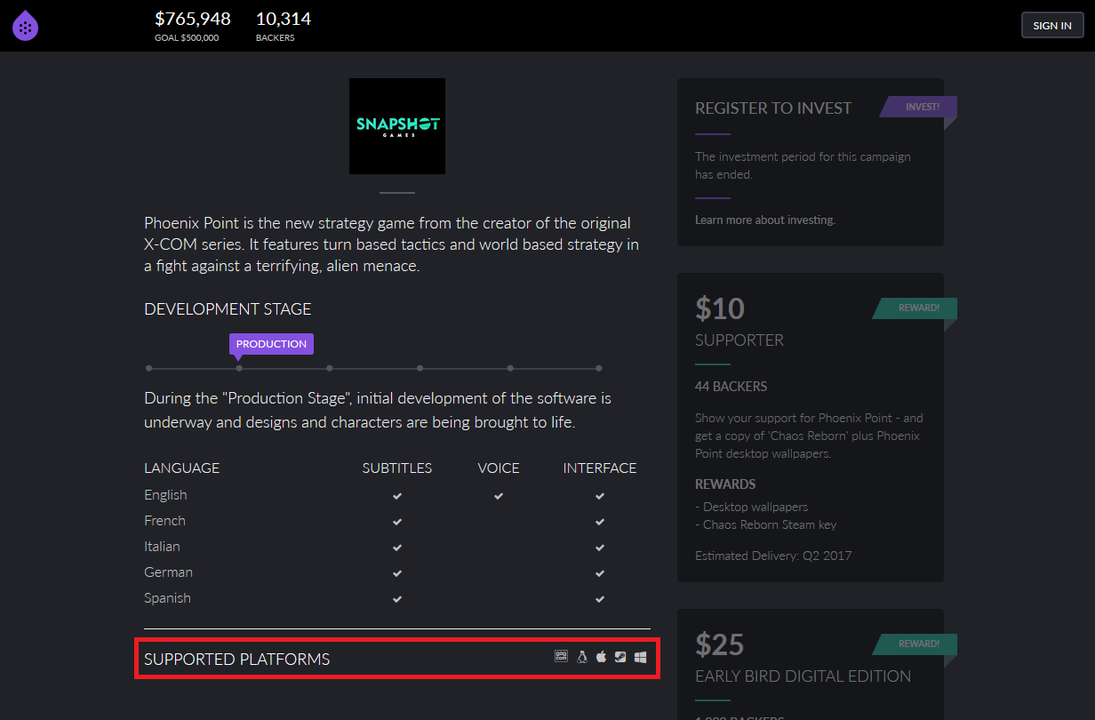Screen dimensions: 1095x720
Task: Click the PRODUCTION stage label
Action: coord(271,344)
